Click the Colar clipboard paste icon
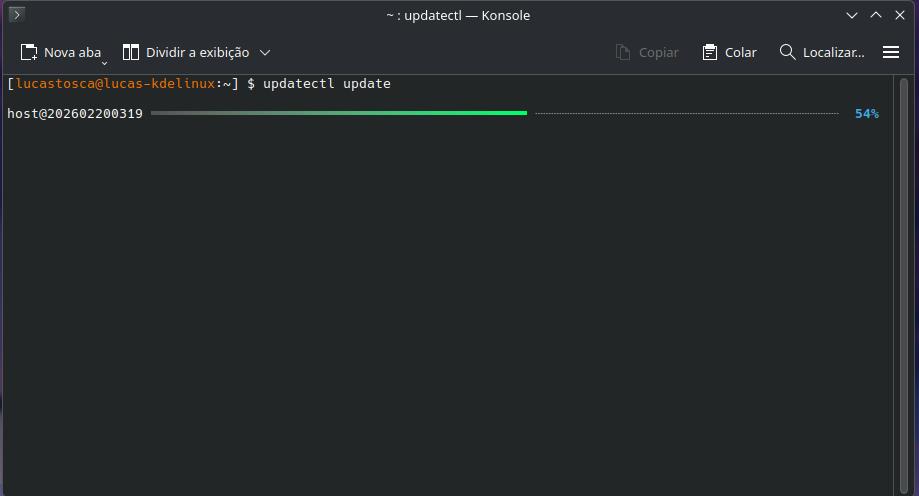 (x=710, y=52)
